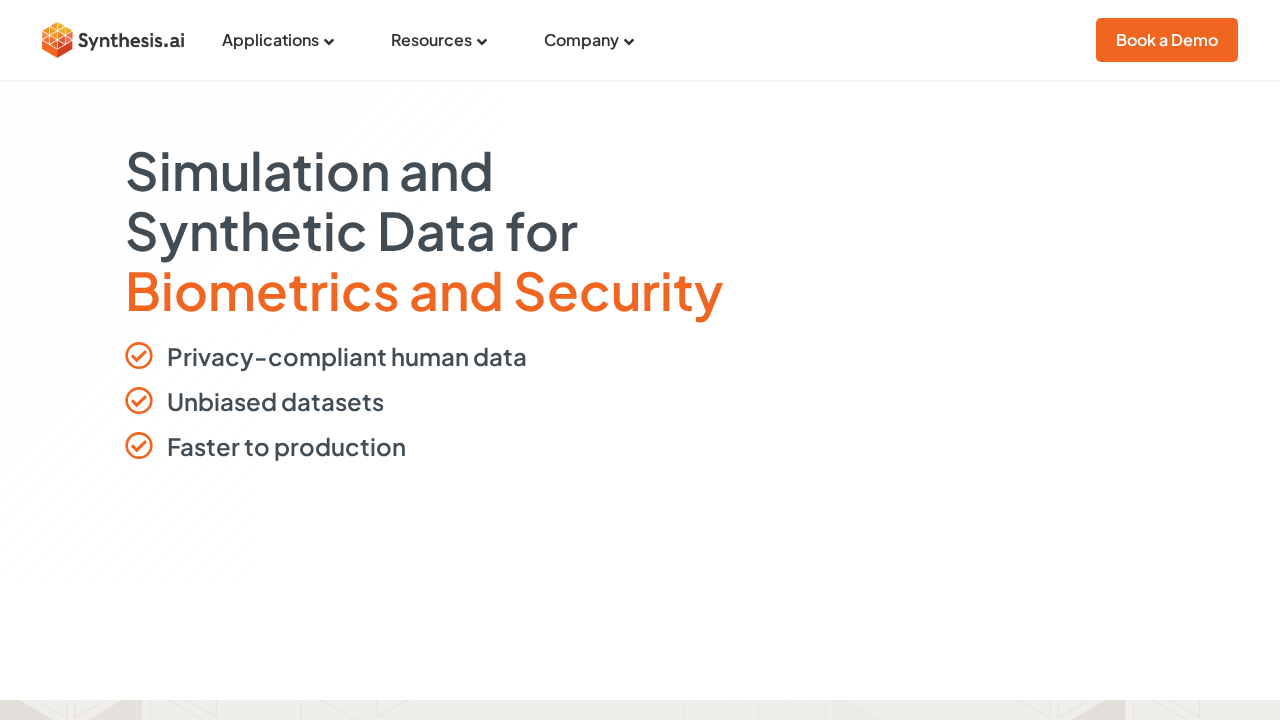The width and height of the screenshot is (1280, 720).
Task: Open the Company menu label
Action: pos(581,40)
